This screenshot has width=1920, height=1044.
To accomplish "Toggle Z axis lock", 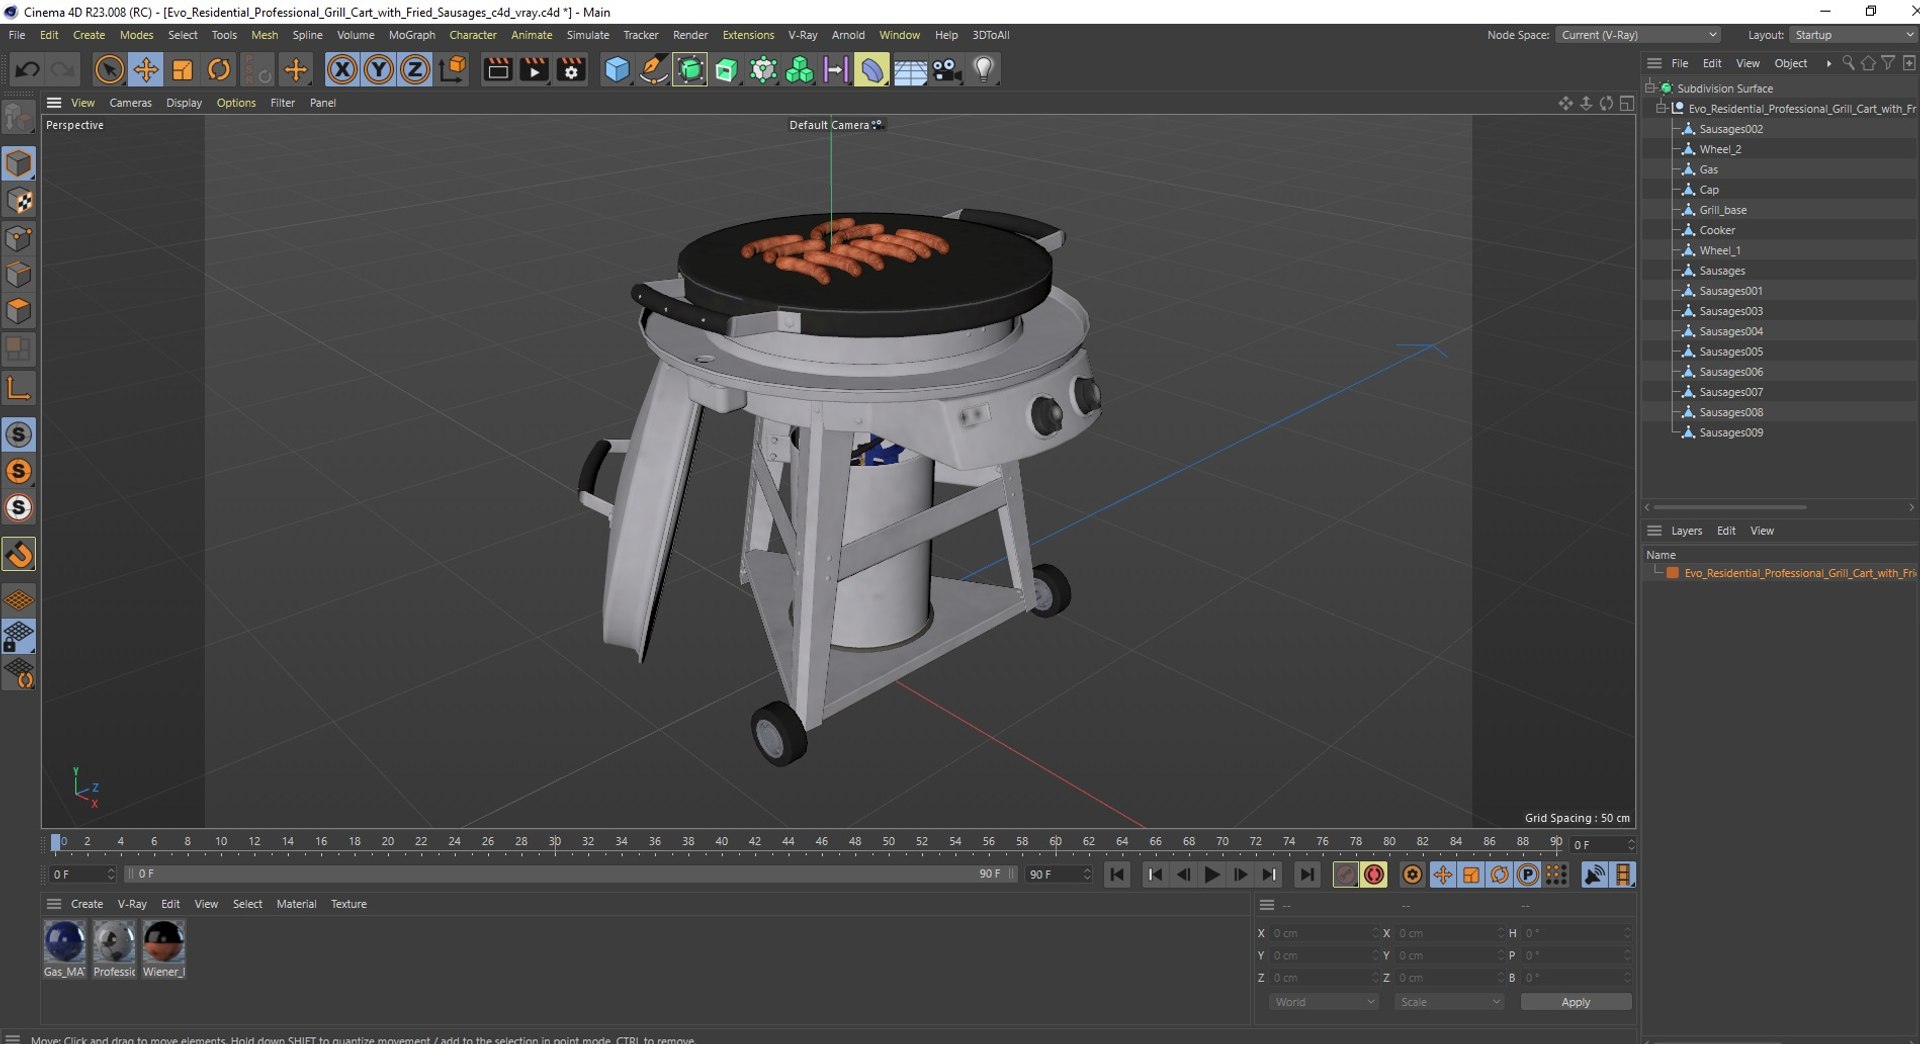I will tap(415, 69).
